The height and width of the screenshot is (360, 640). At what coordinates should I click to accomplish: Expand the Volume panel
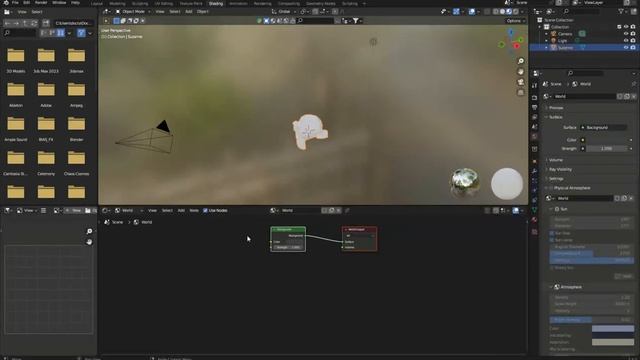tap(555, 160)
